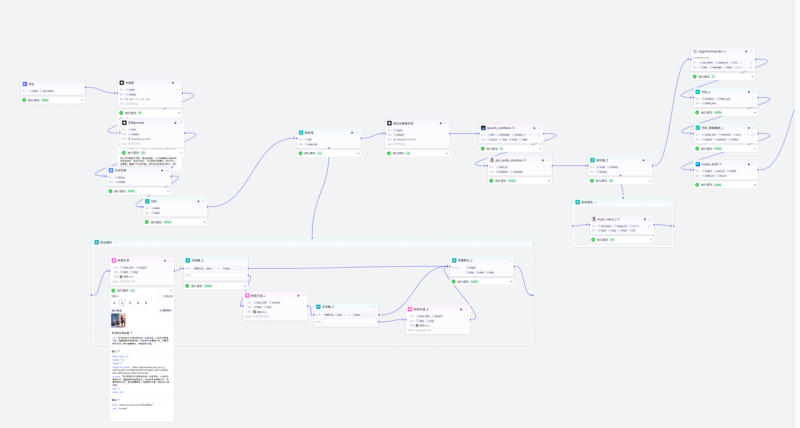
Task: Click the img2_video_1 plugin icon
Action: (x=594, y=219)
